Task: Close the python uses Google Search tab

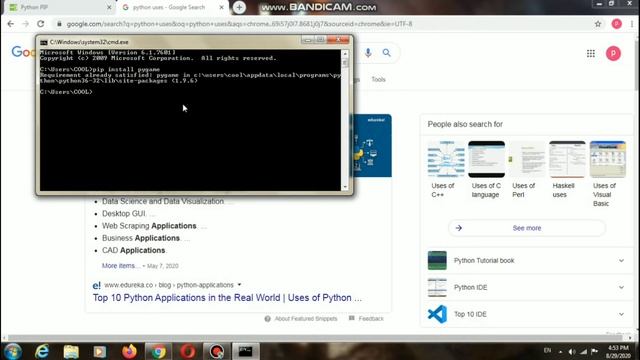Action: 221,7
